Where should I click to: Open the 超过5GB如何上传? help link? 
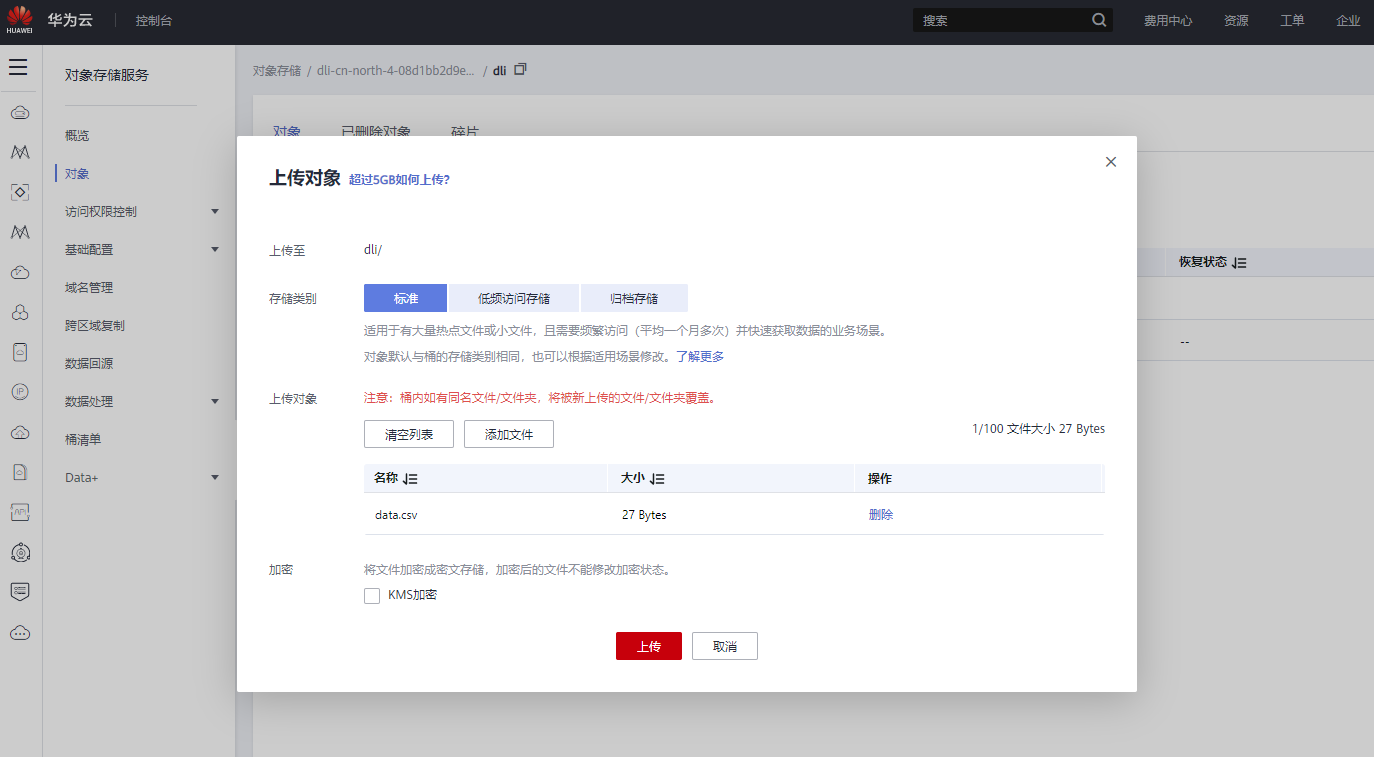399,180
